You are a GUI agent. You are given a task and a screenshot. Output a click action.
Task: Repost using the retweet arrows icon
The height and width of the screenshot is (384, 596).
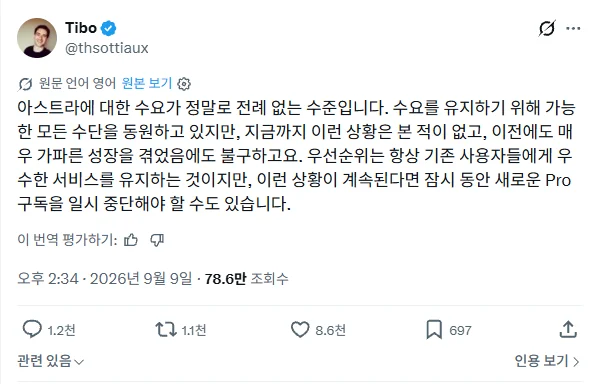click(166, 330)
